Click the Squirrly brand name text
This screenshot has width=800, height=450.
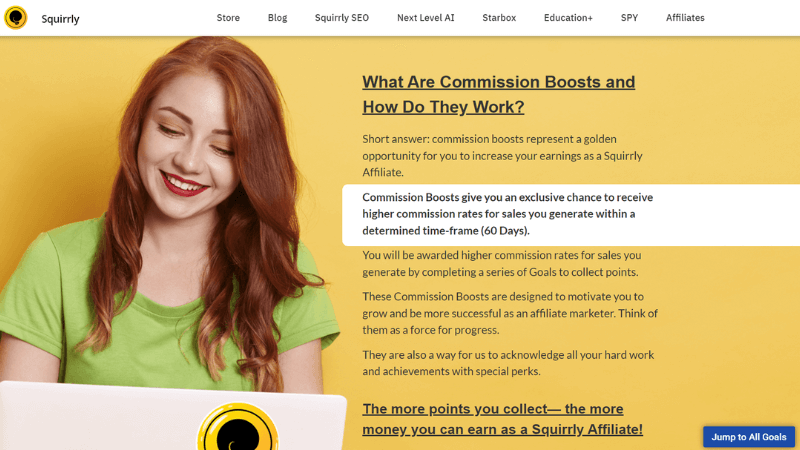(x=60, y=19)
